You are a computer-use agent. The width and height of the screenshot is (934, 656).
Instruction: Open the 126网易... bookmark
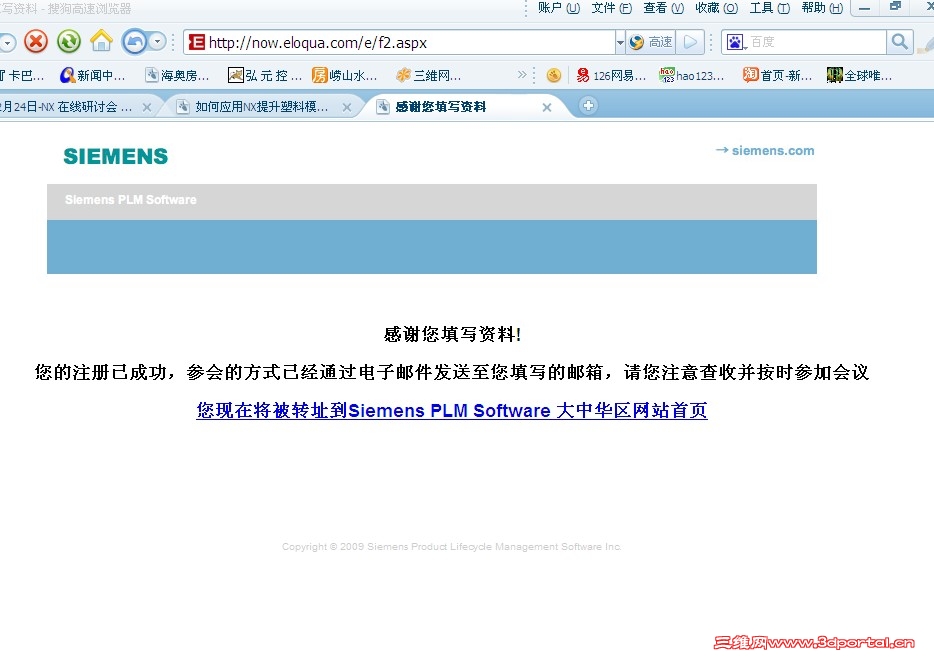[x=611, y=76]
